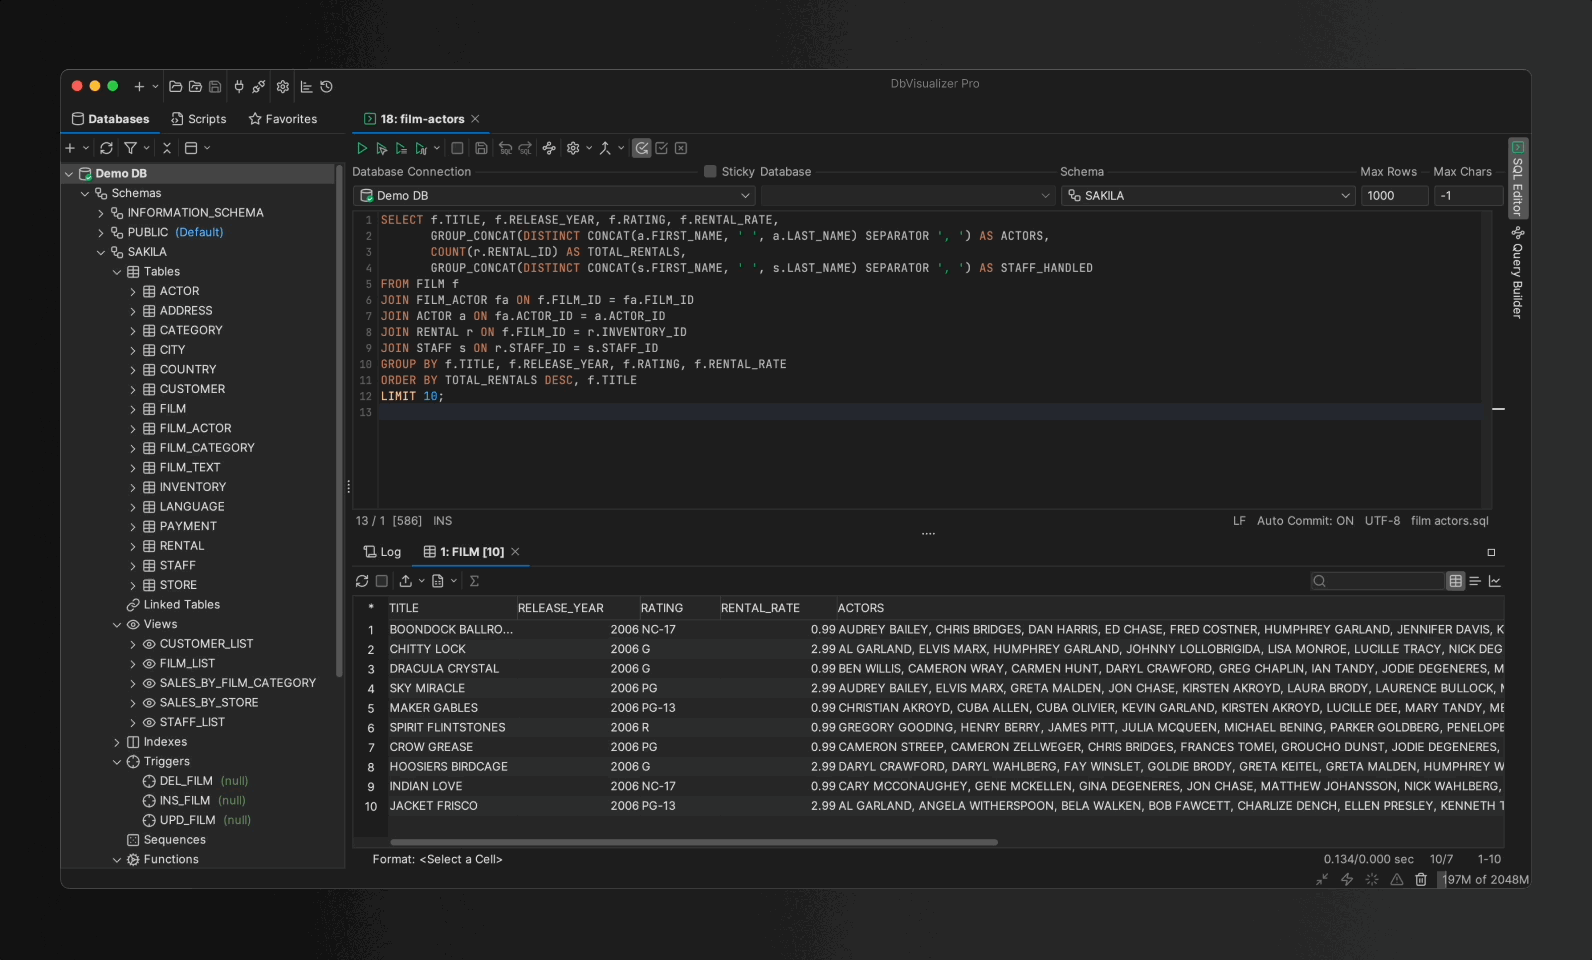Click the tool properties gear icon
The width and height of the screenshot is (1592, 960).
[x=283, y=87]
